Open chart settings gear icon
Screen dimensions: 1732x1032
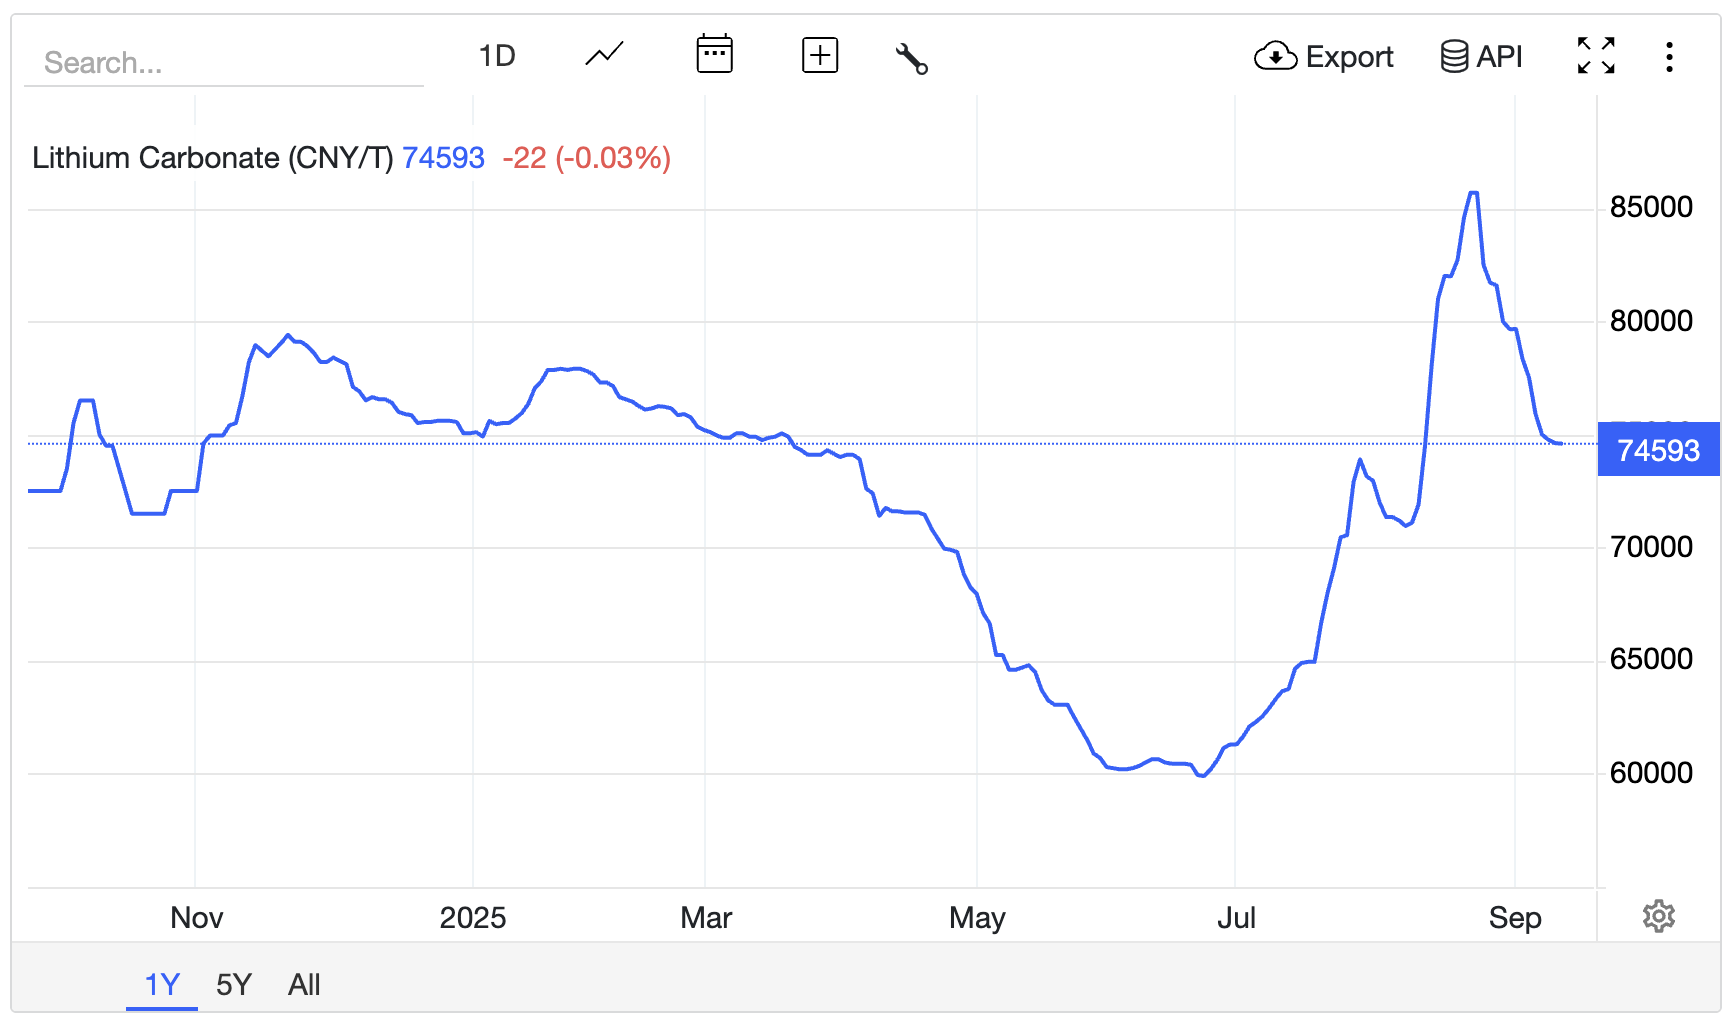point(1659,916)
